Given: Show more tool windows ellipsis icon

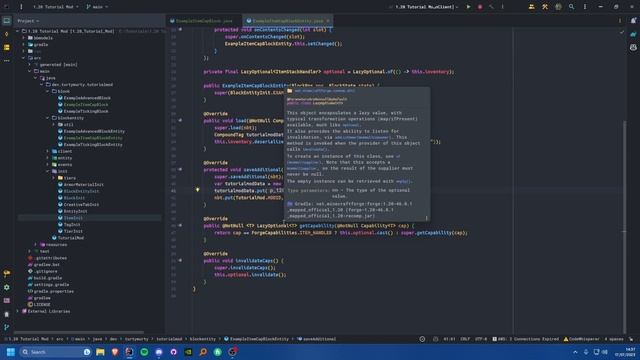Looking at the screenshot, I should [x=7, y=60].
